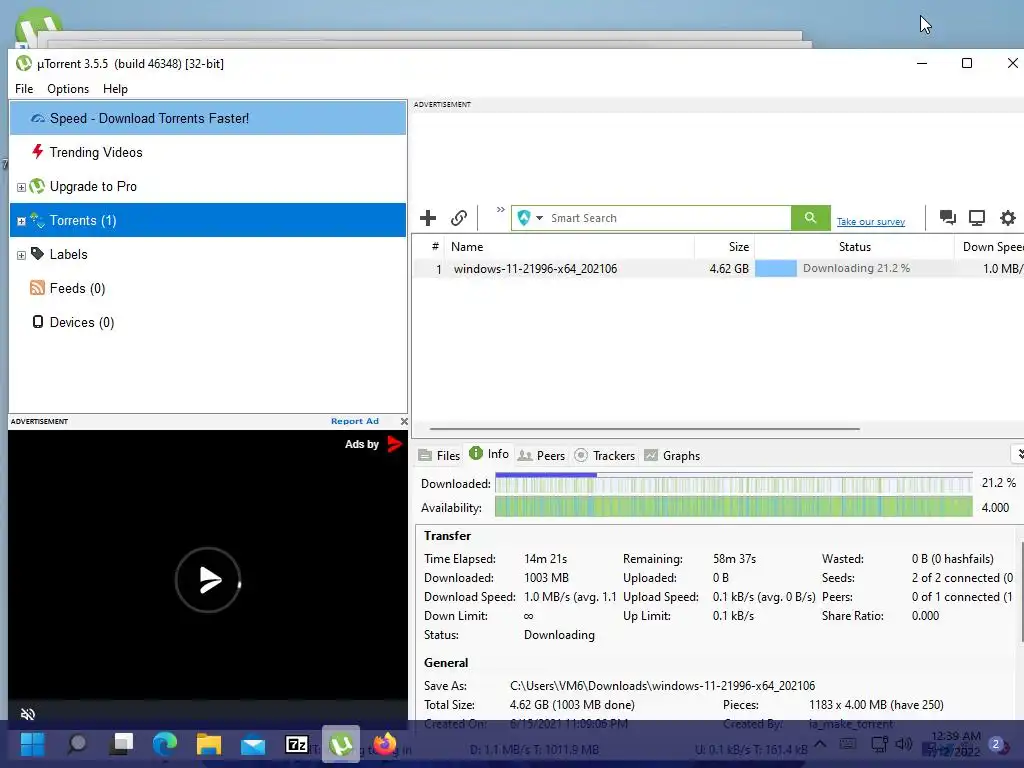This screenshot has width=1024, height=768.
Task: Click the Windows Start button on taskbar
Action: click(x=32, y=744)
